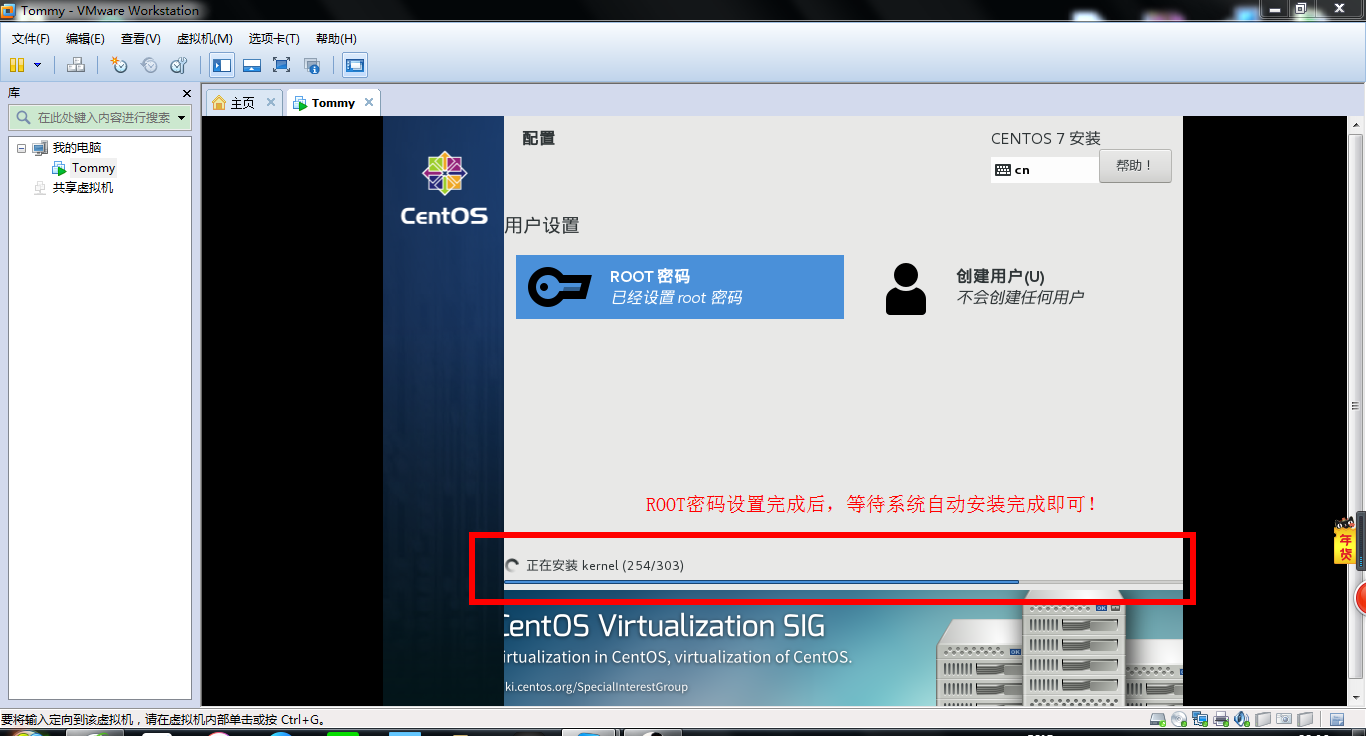Screen dimensions: 1366x736
Task: Send Ctrl+Alt+Del using the keyboard keys icon
Action: [x=76, y=65]
